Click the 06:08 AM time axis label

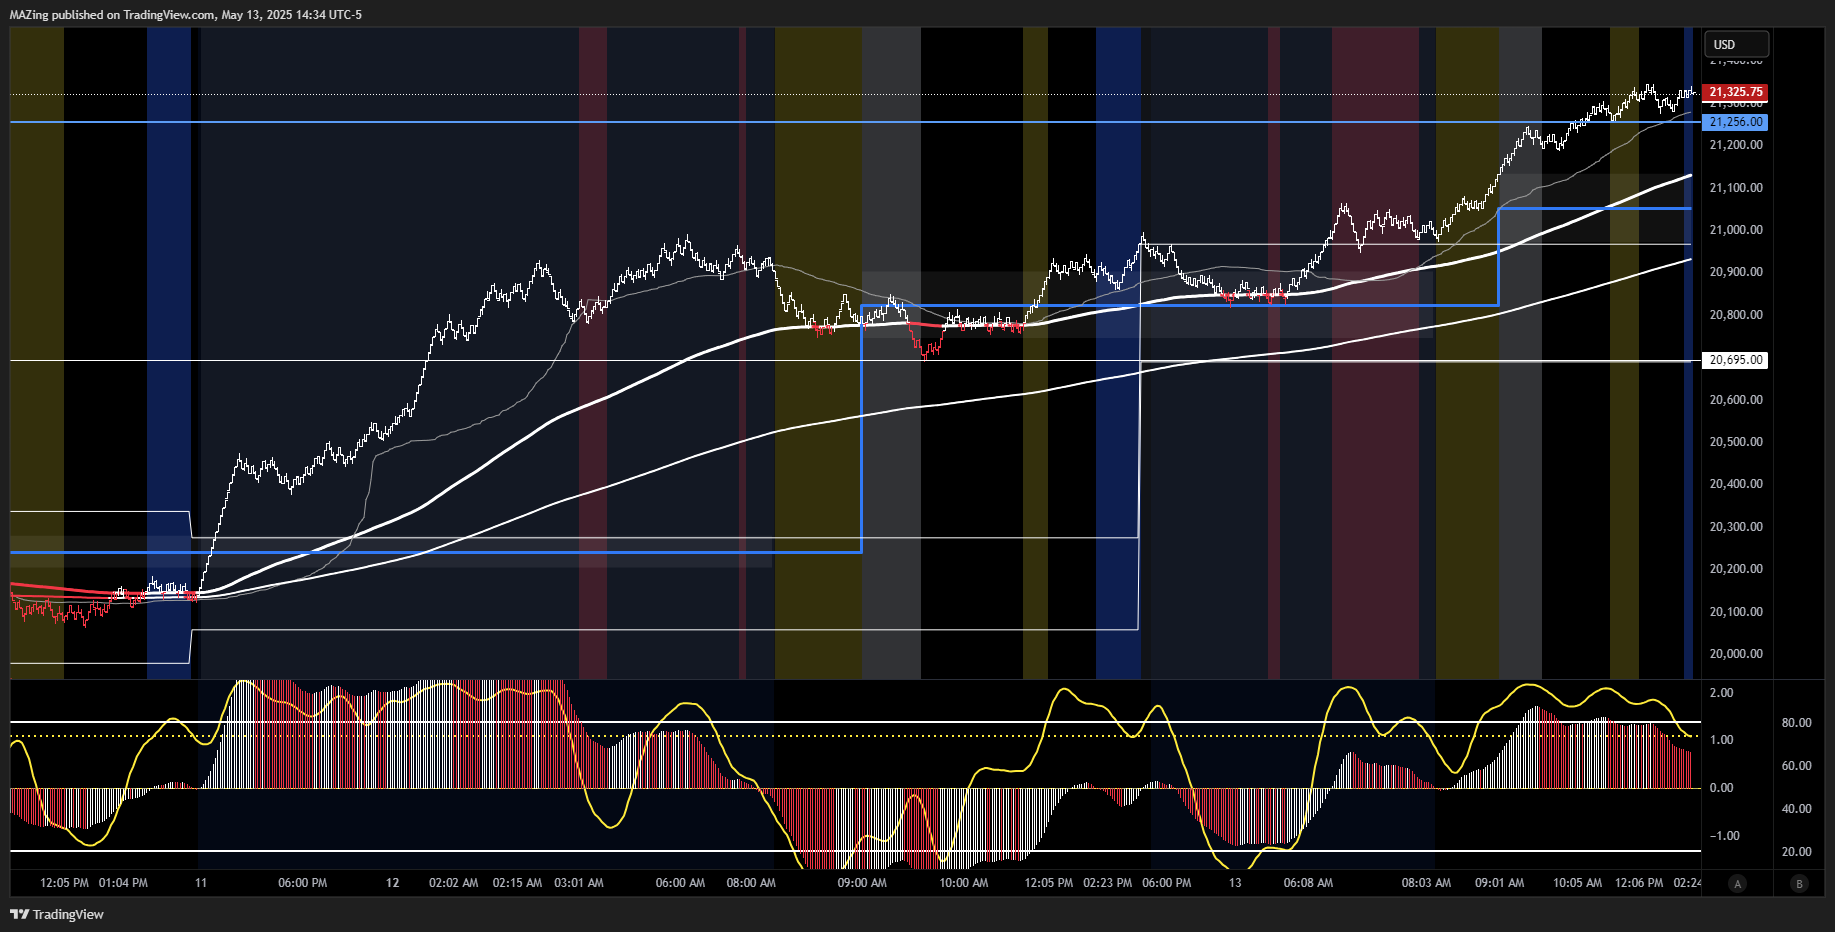click(x=1308, y=883)
